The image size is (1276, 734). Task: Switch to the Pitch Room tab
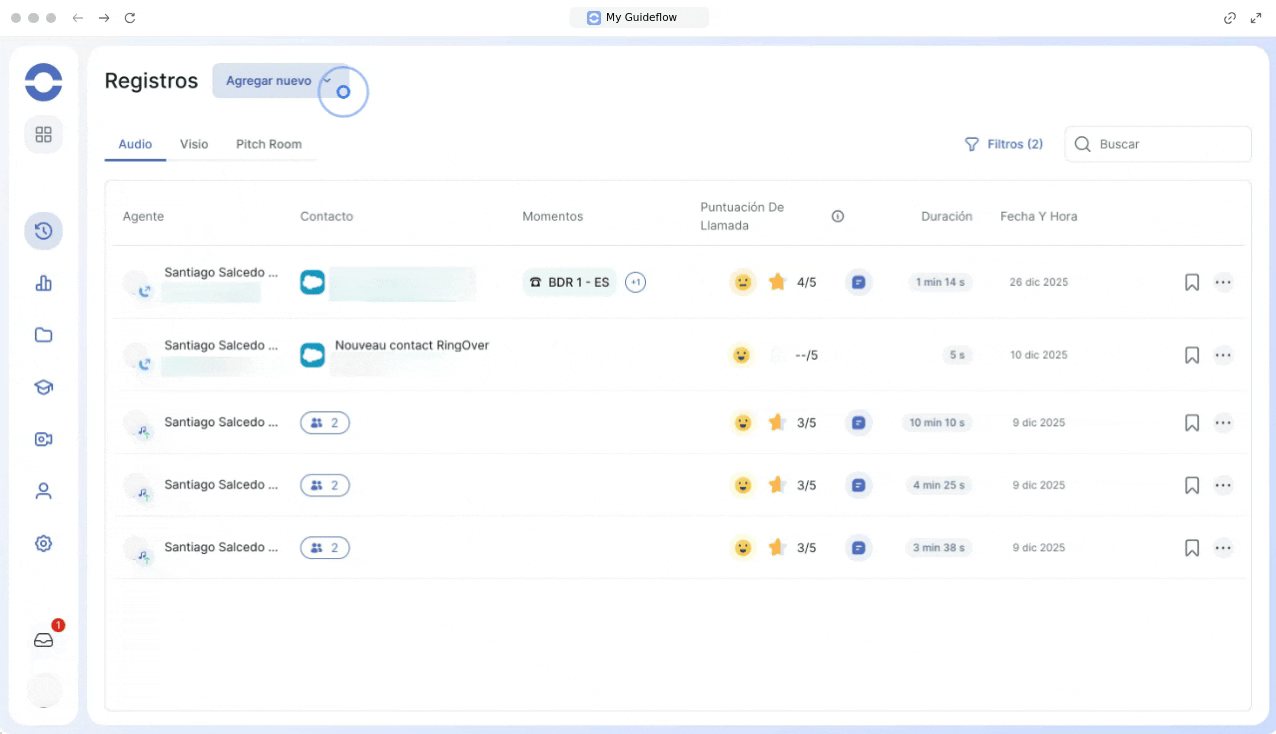268,144
